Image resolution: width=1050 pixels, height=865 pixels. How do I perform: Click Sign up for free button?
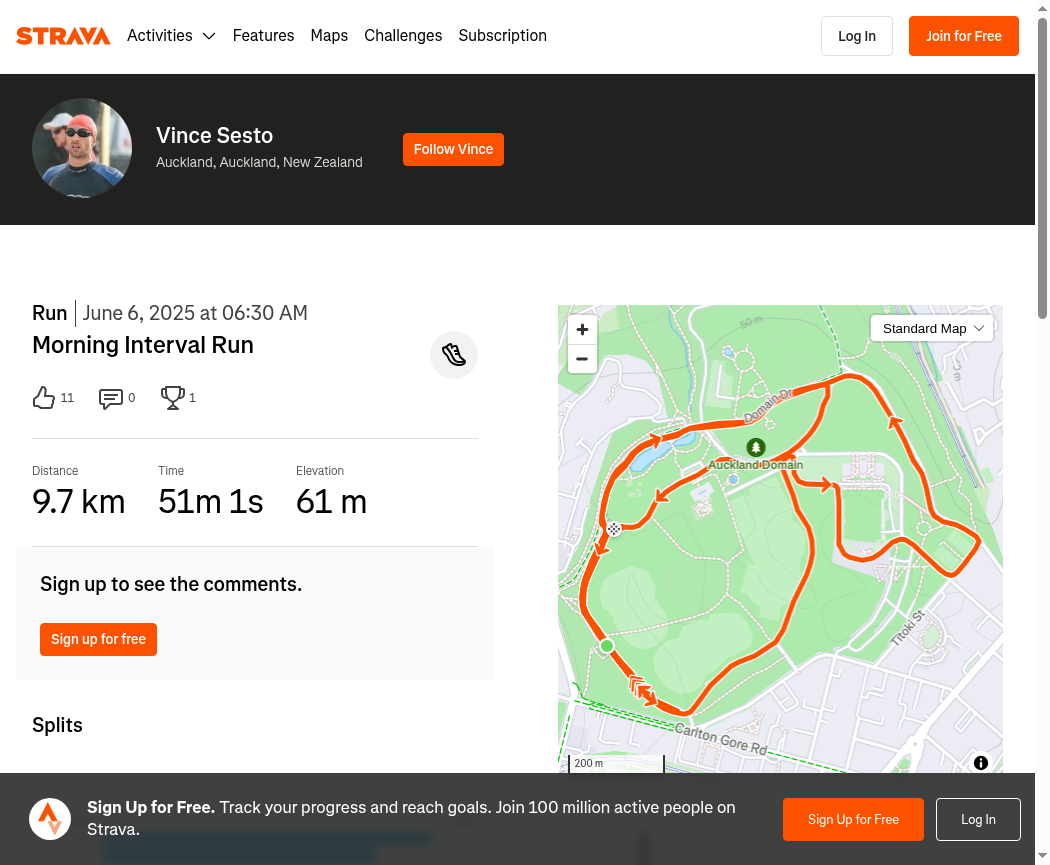(98, 639)
